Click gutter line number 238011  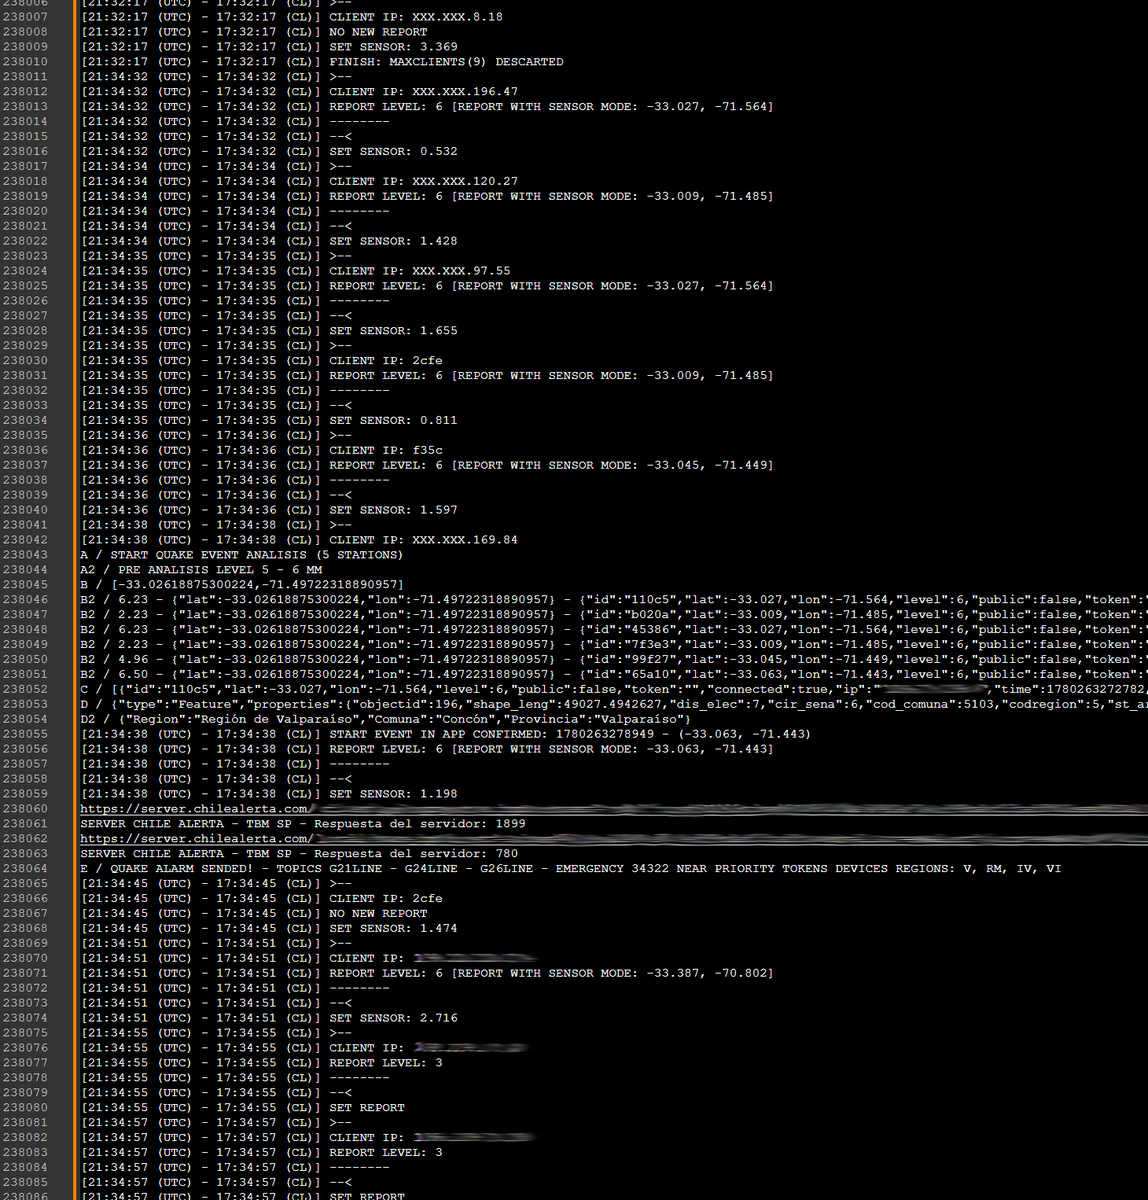[25, 77]
